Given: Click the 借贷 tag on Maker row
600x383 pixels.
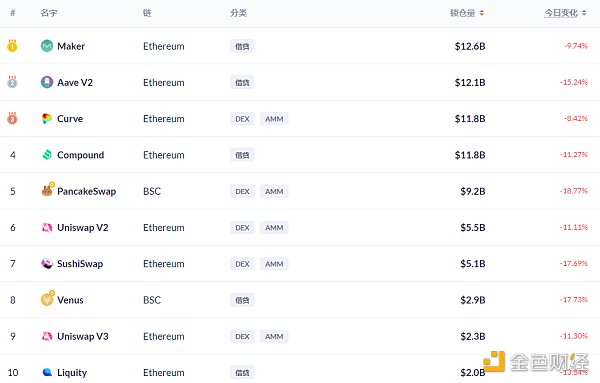Looking at the screenshot, I should tap(242, 46).
